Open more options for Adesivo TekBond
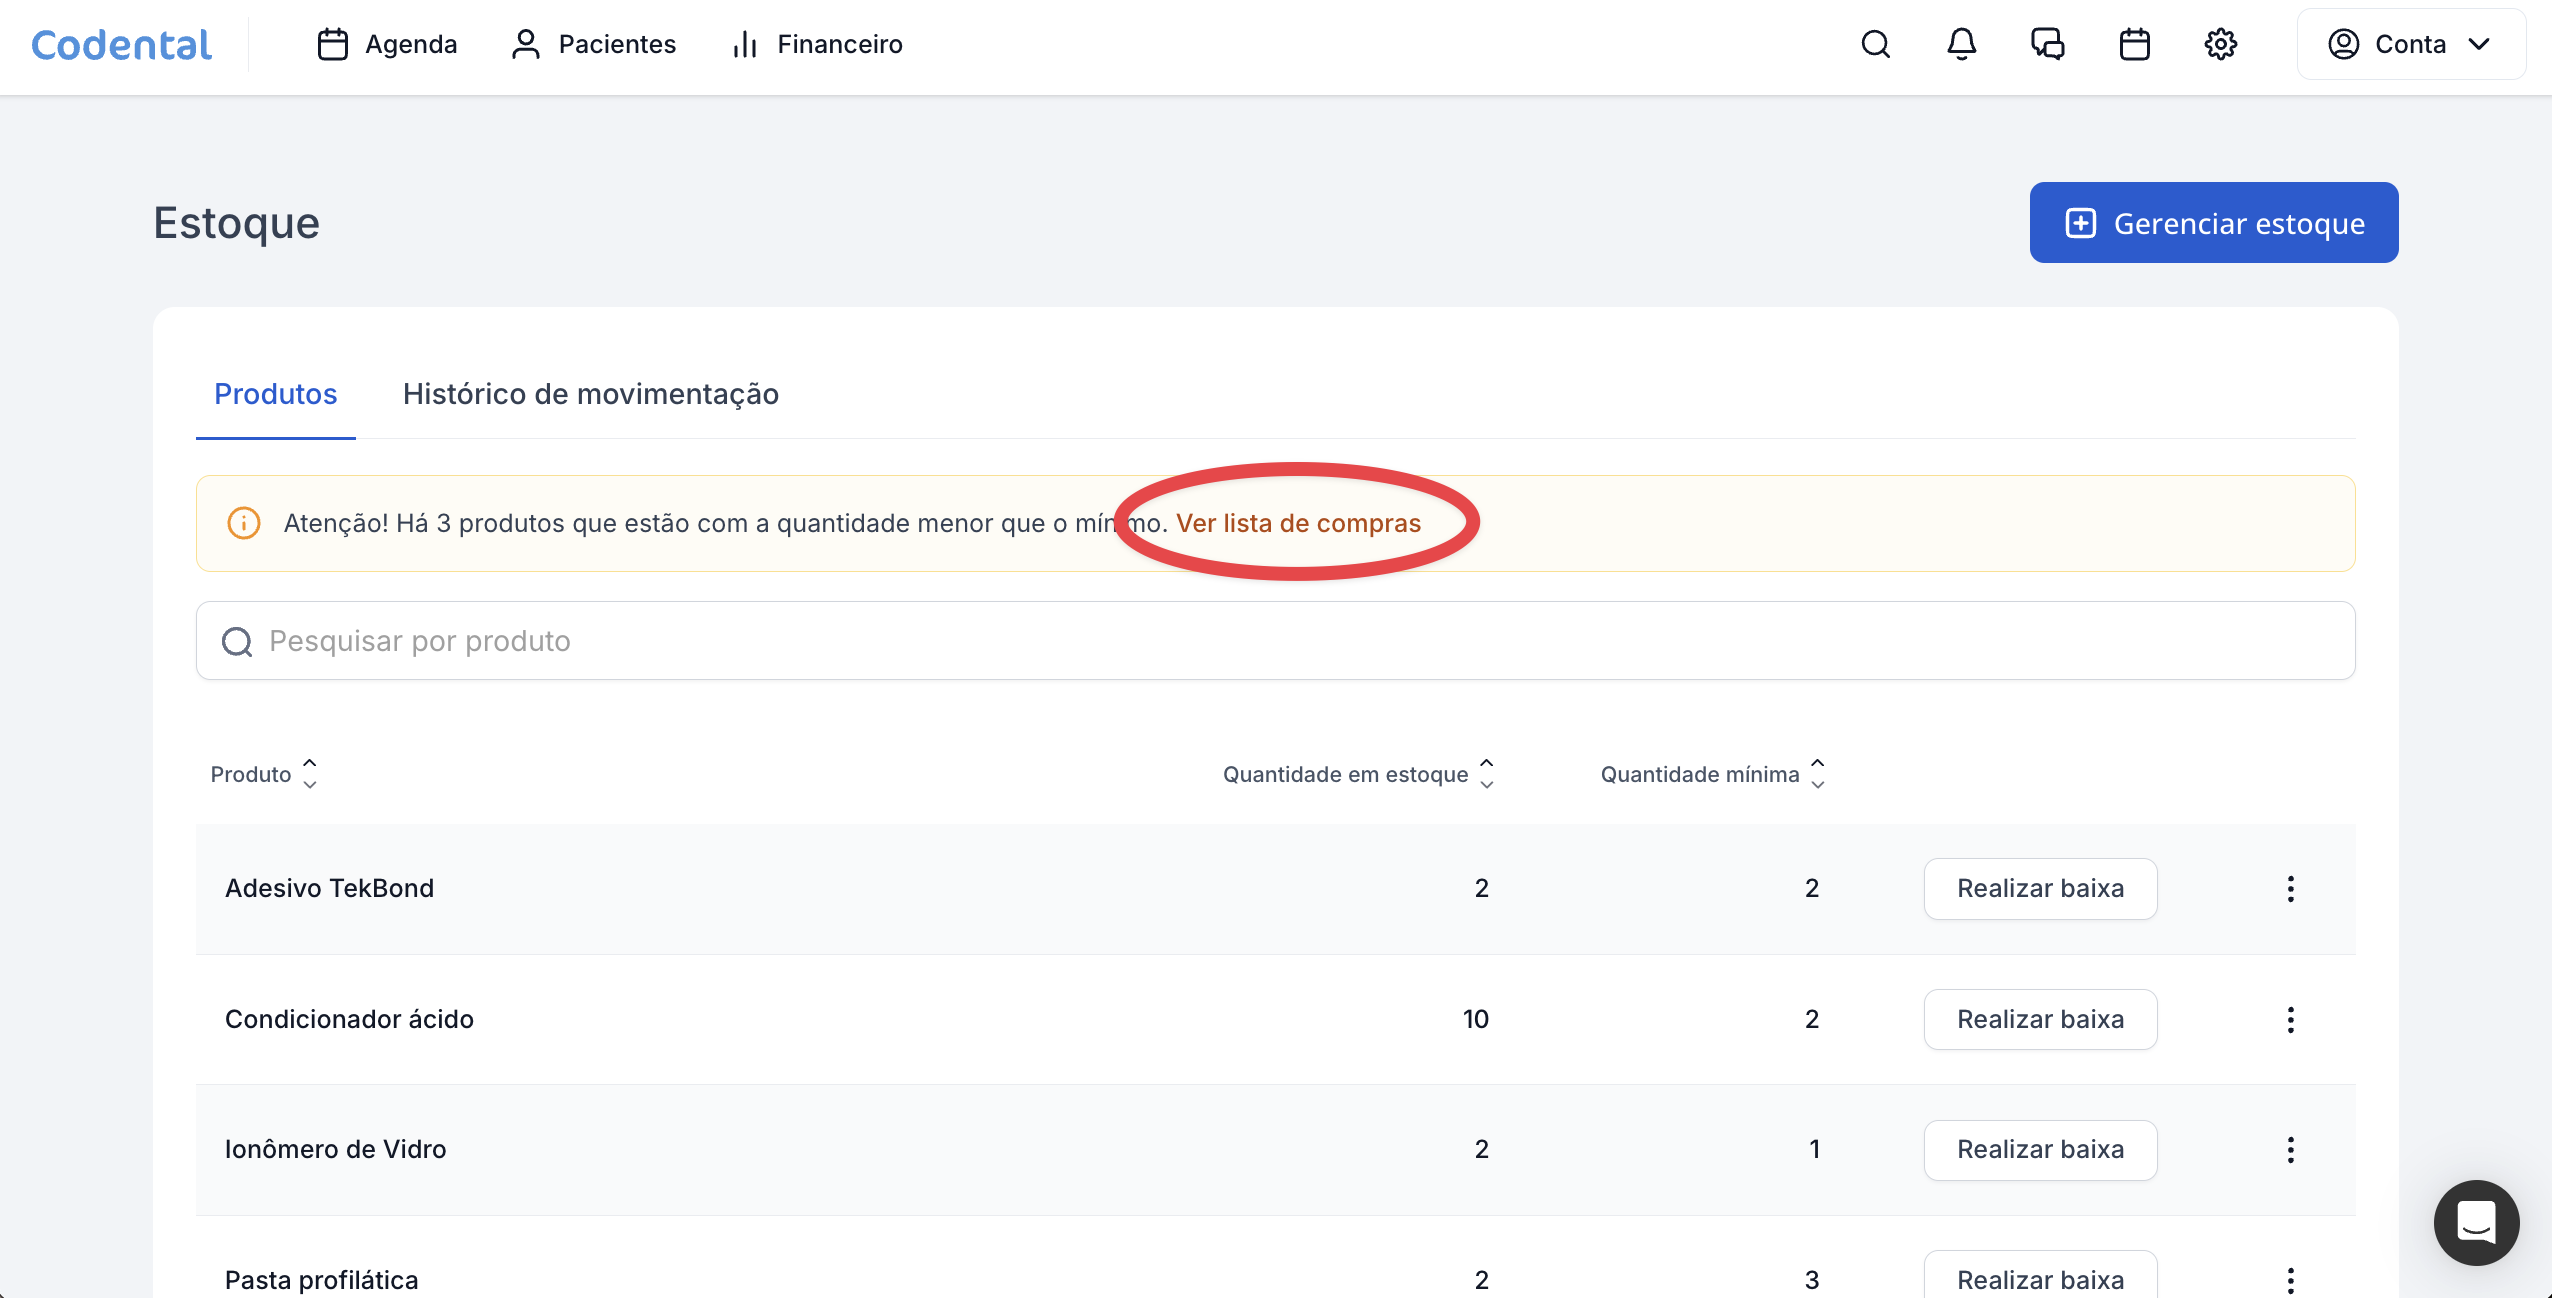The width and height of the screenshot is (2552, 1298). [2290, 888]
